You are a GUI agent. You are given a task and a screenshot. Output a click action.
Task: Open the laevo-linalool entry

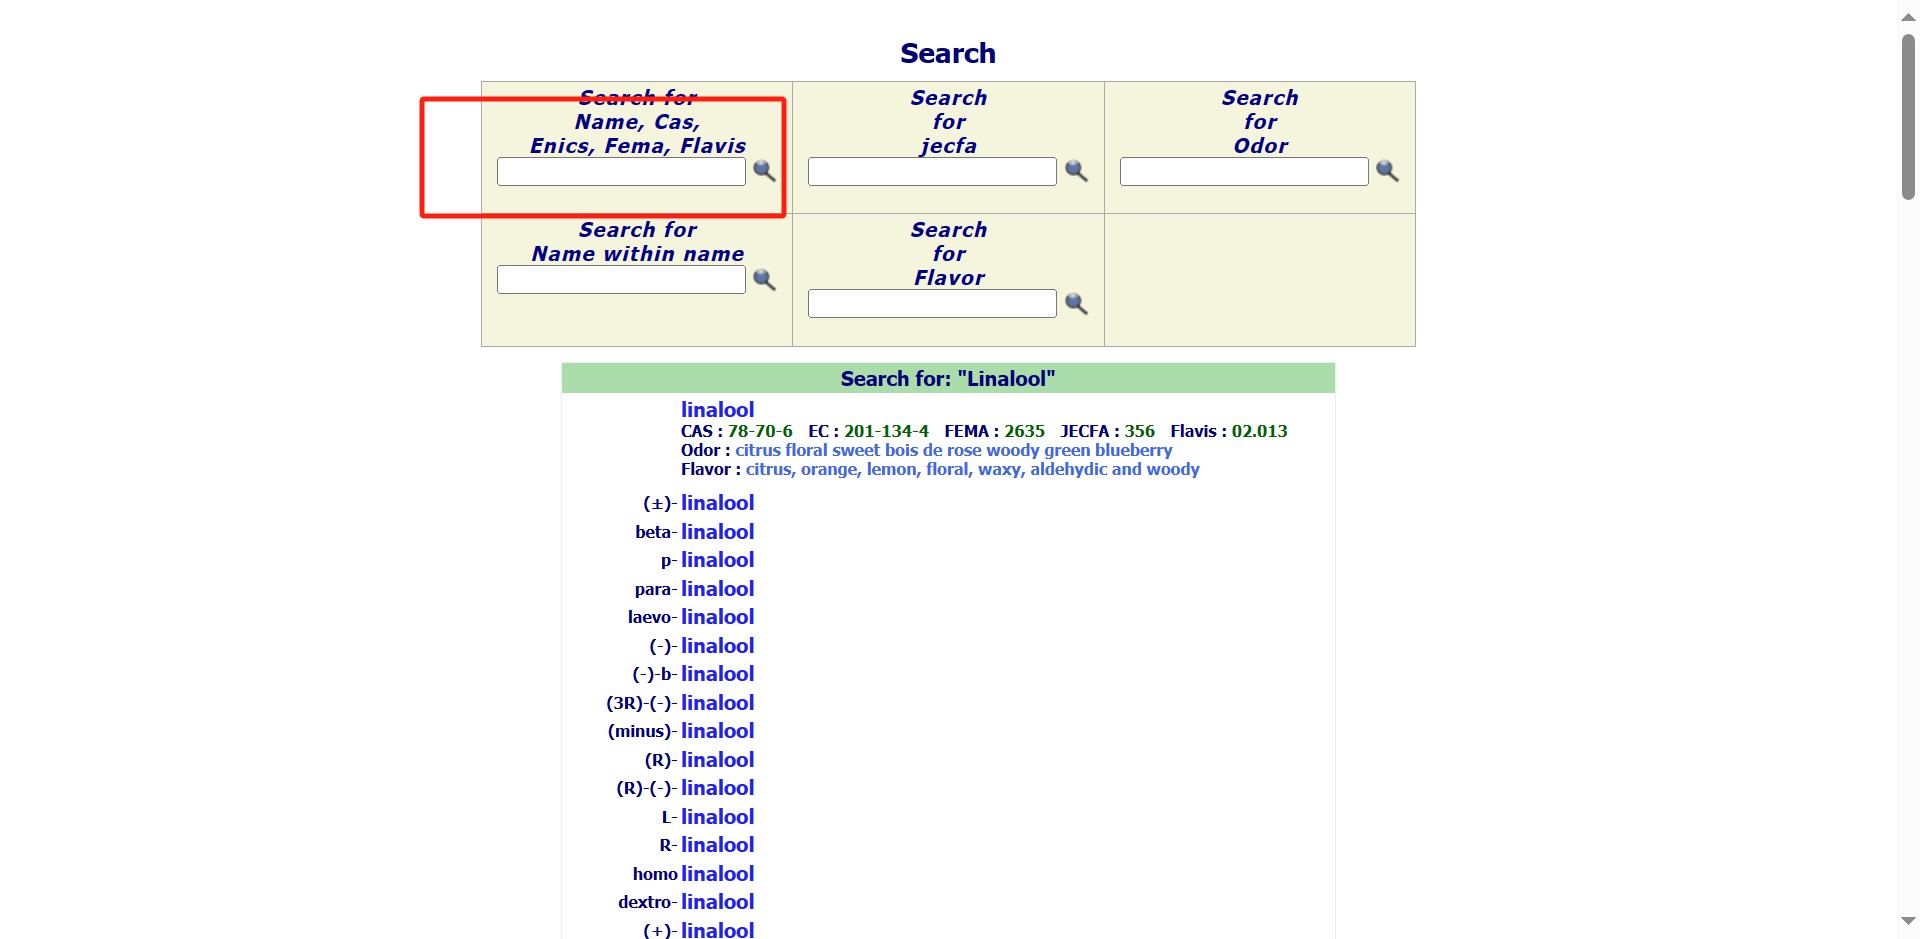[x=717, y=617]
